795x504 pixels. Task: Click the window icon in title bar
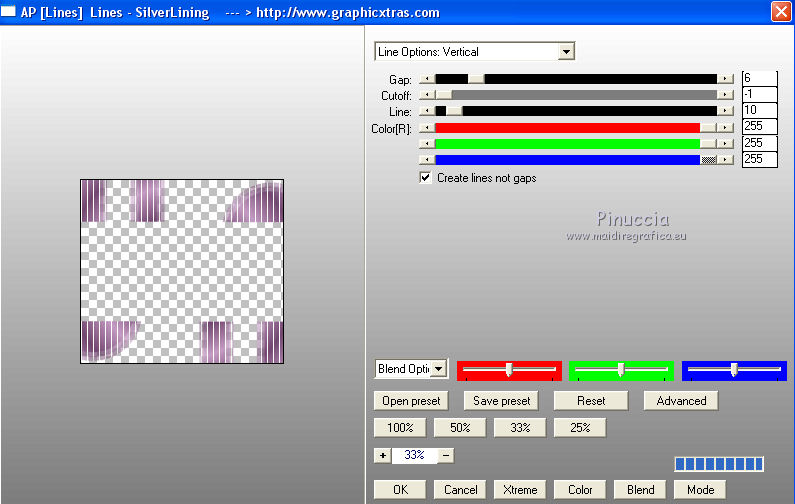pyautogui.click(x=8, y=11)
